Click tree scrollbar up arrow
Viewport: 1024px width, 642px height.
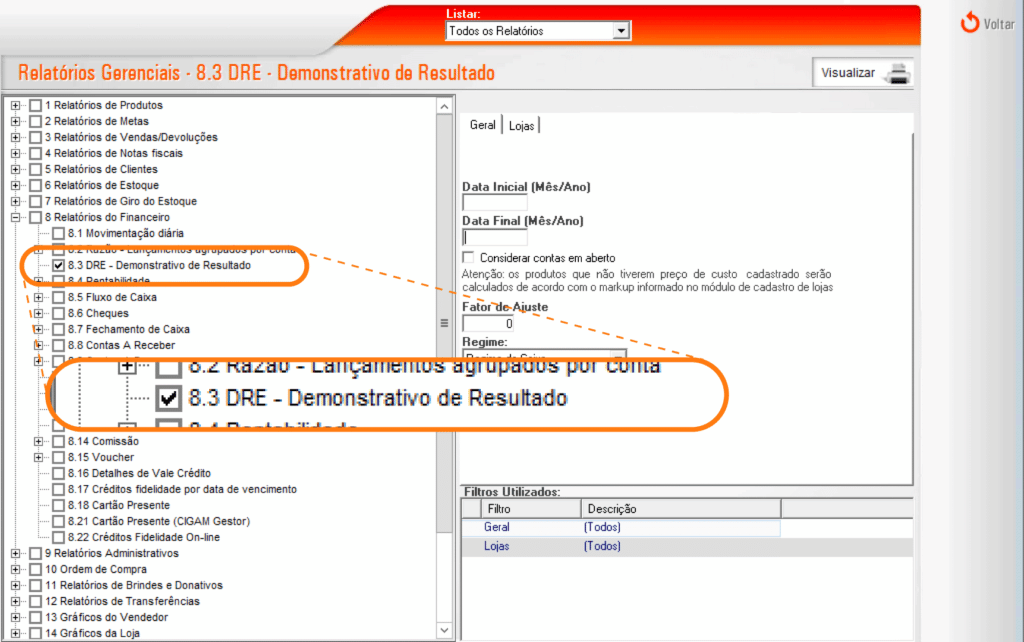(x=444, y=106)
